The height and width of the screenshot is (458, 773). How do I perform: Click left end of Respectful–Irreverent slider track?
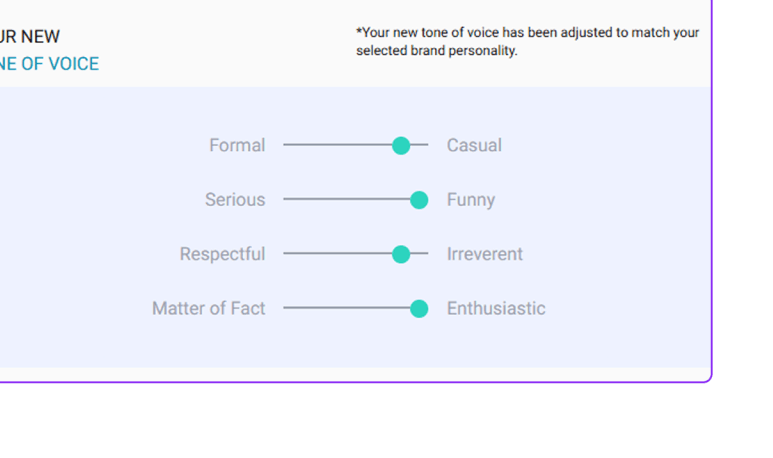pos(286,255)
